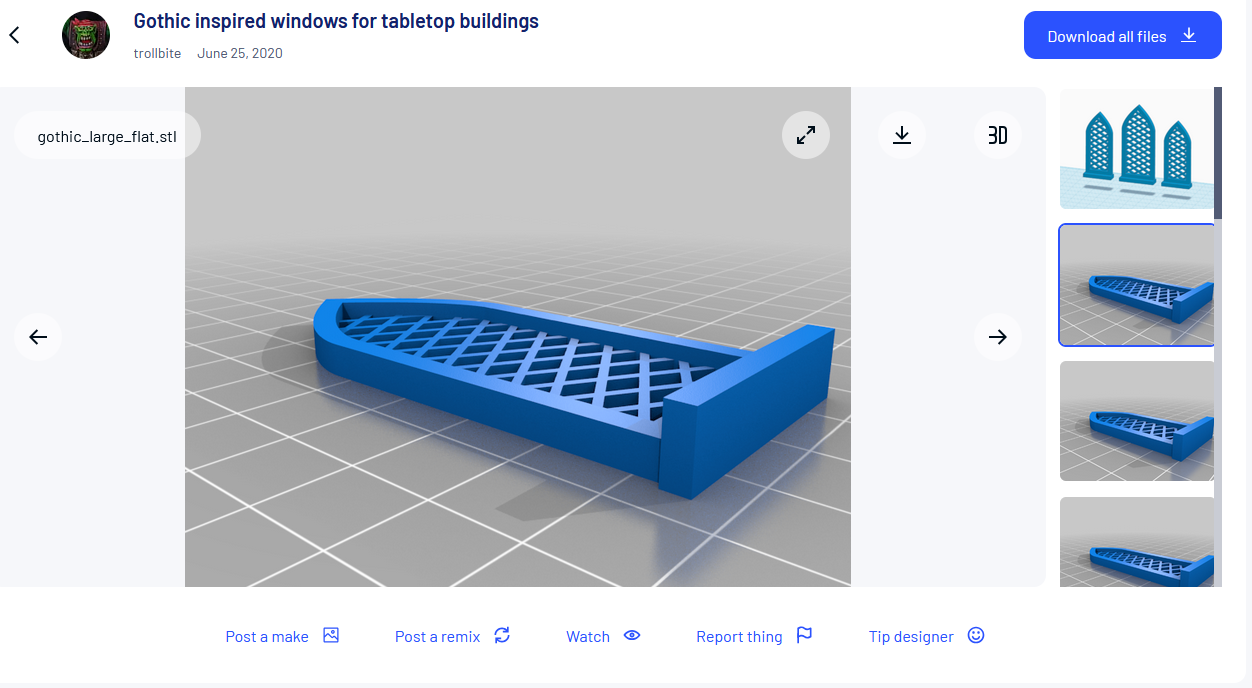Click the Download all files button
The height and width of the screenshot is (688, 1252).
click(1123, 35)
